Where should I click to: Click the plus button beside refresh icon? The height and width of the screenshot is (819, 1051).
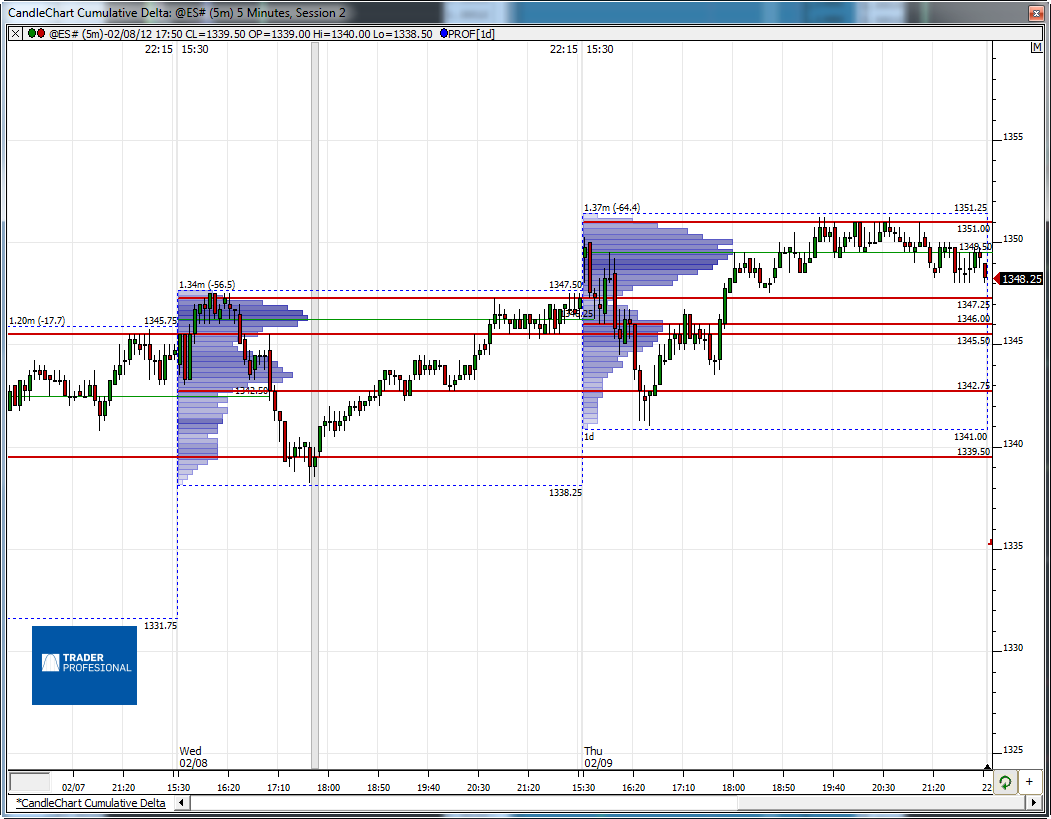click(x=1029, y=782)
